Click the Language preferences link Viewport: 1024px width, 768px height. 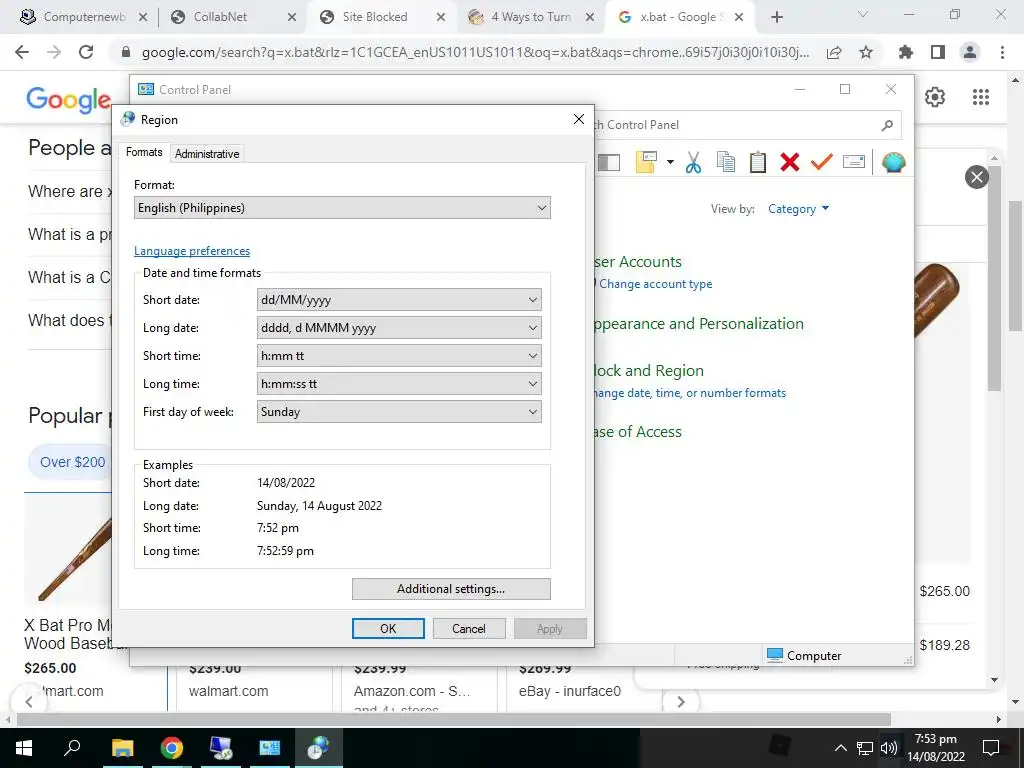pyautogui.click(x=192, y=251)
